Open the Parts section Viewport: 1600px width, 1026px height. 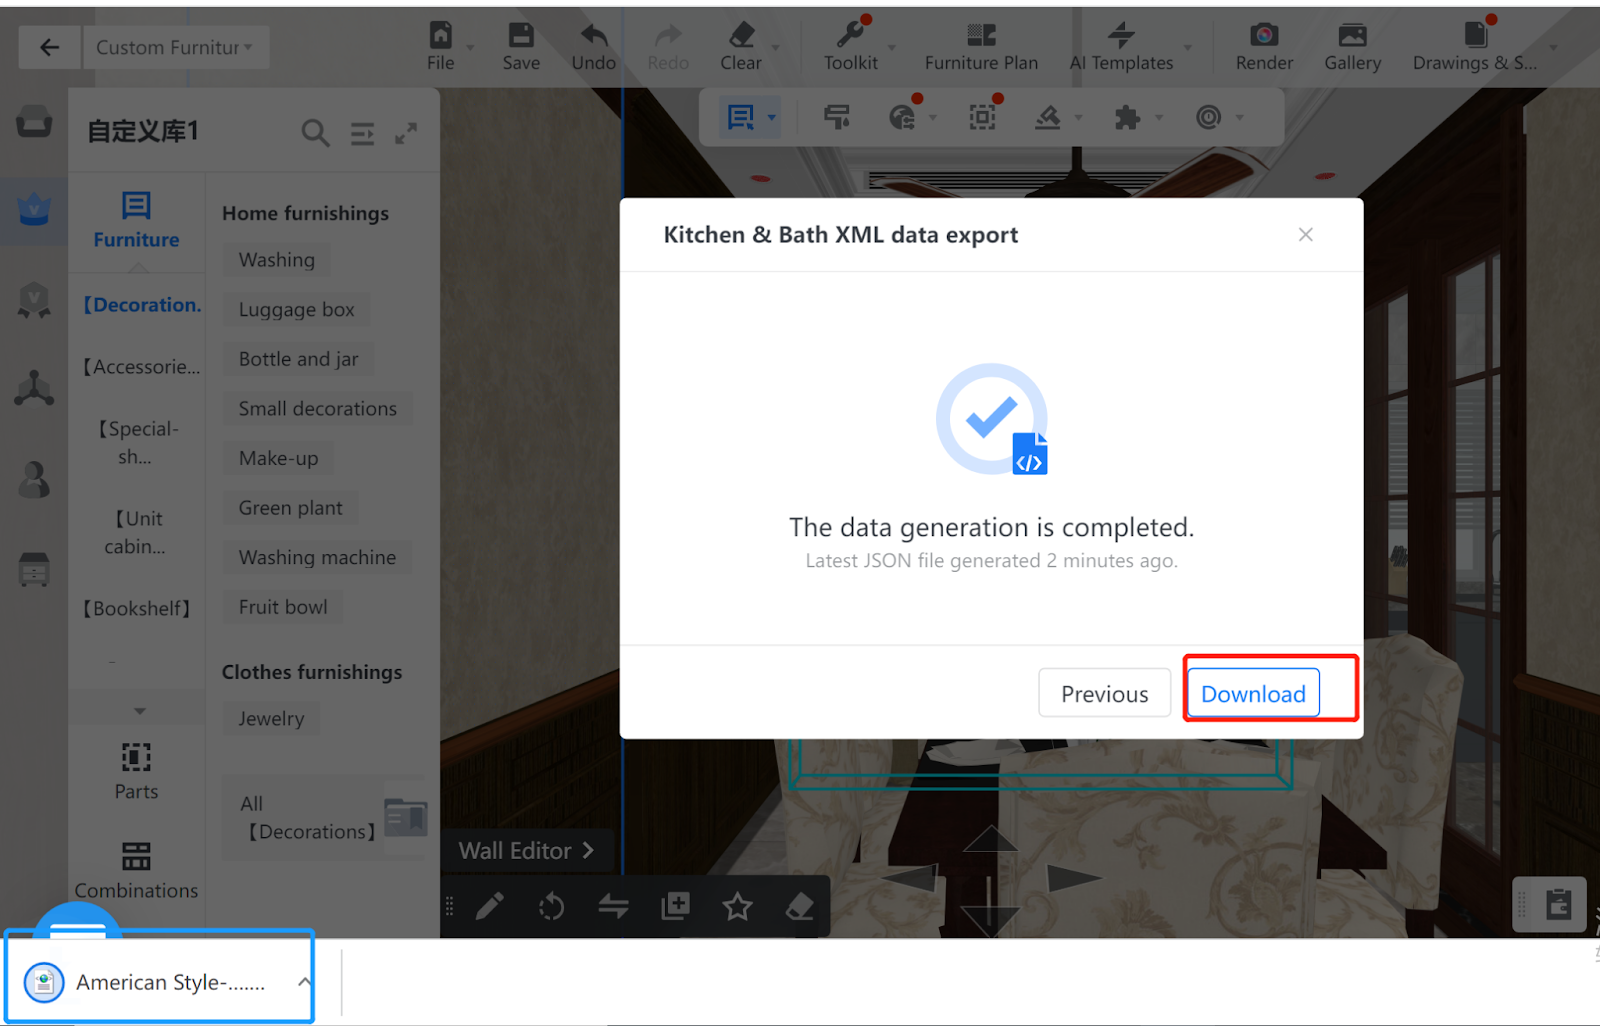coord(136,771)
